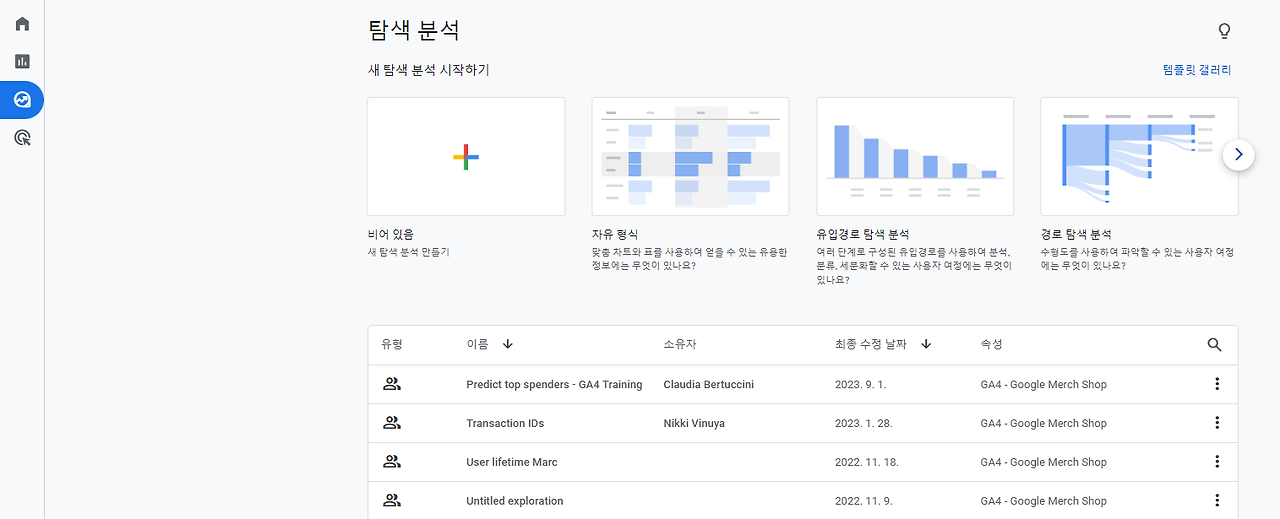Click the 속성 column header
Viewport: 1280px width, 519px height.
tap(991, 344)
